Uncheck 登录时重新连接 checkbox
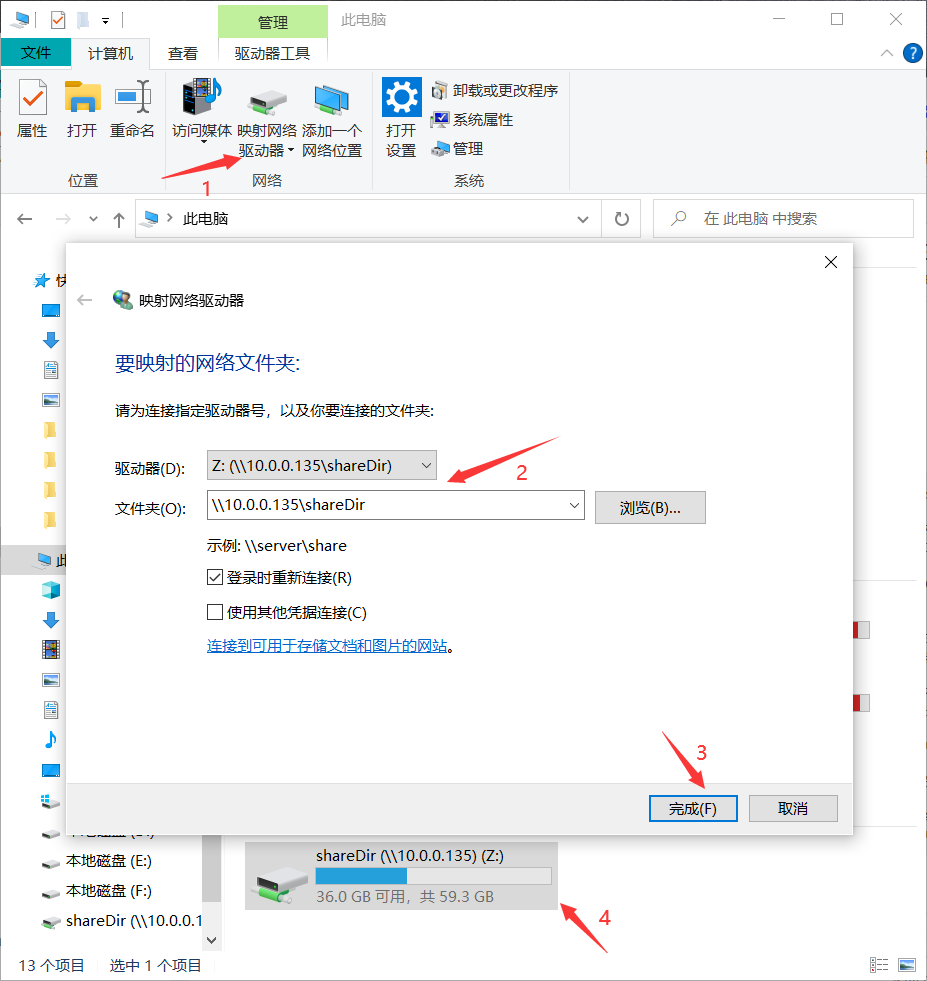 [x=215, y=578]
